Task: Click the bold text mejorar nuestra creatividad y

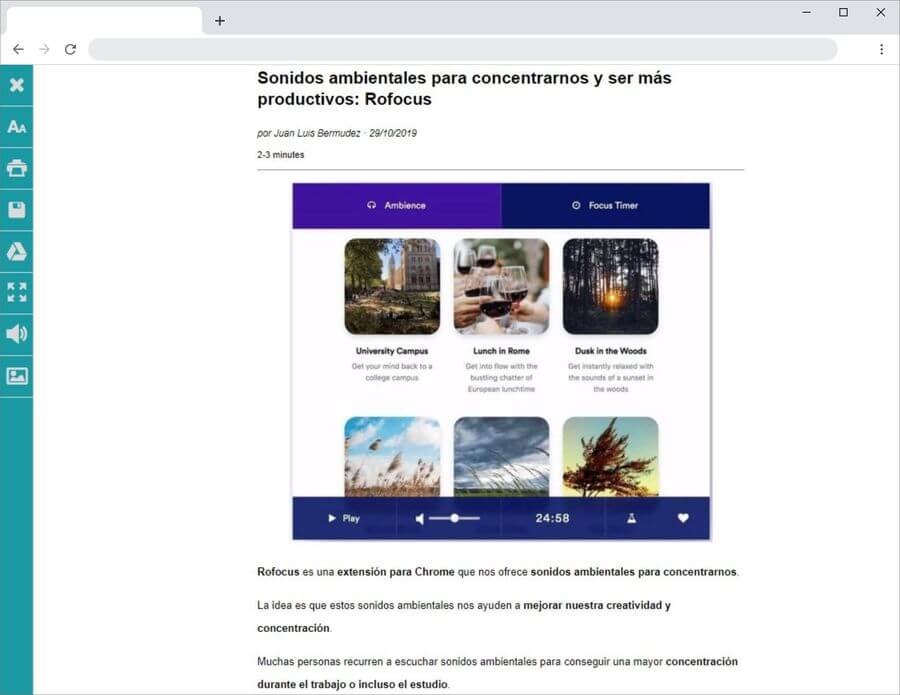Action: point(597,605)
